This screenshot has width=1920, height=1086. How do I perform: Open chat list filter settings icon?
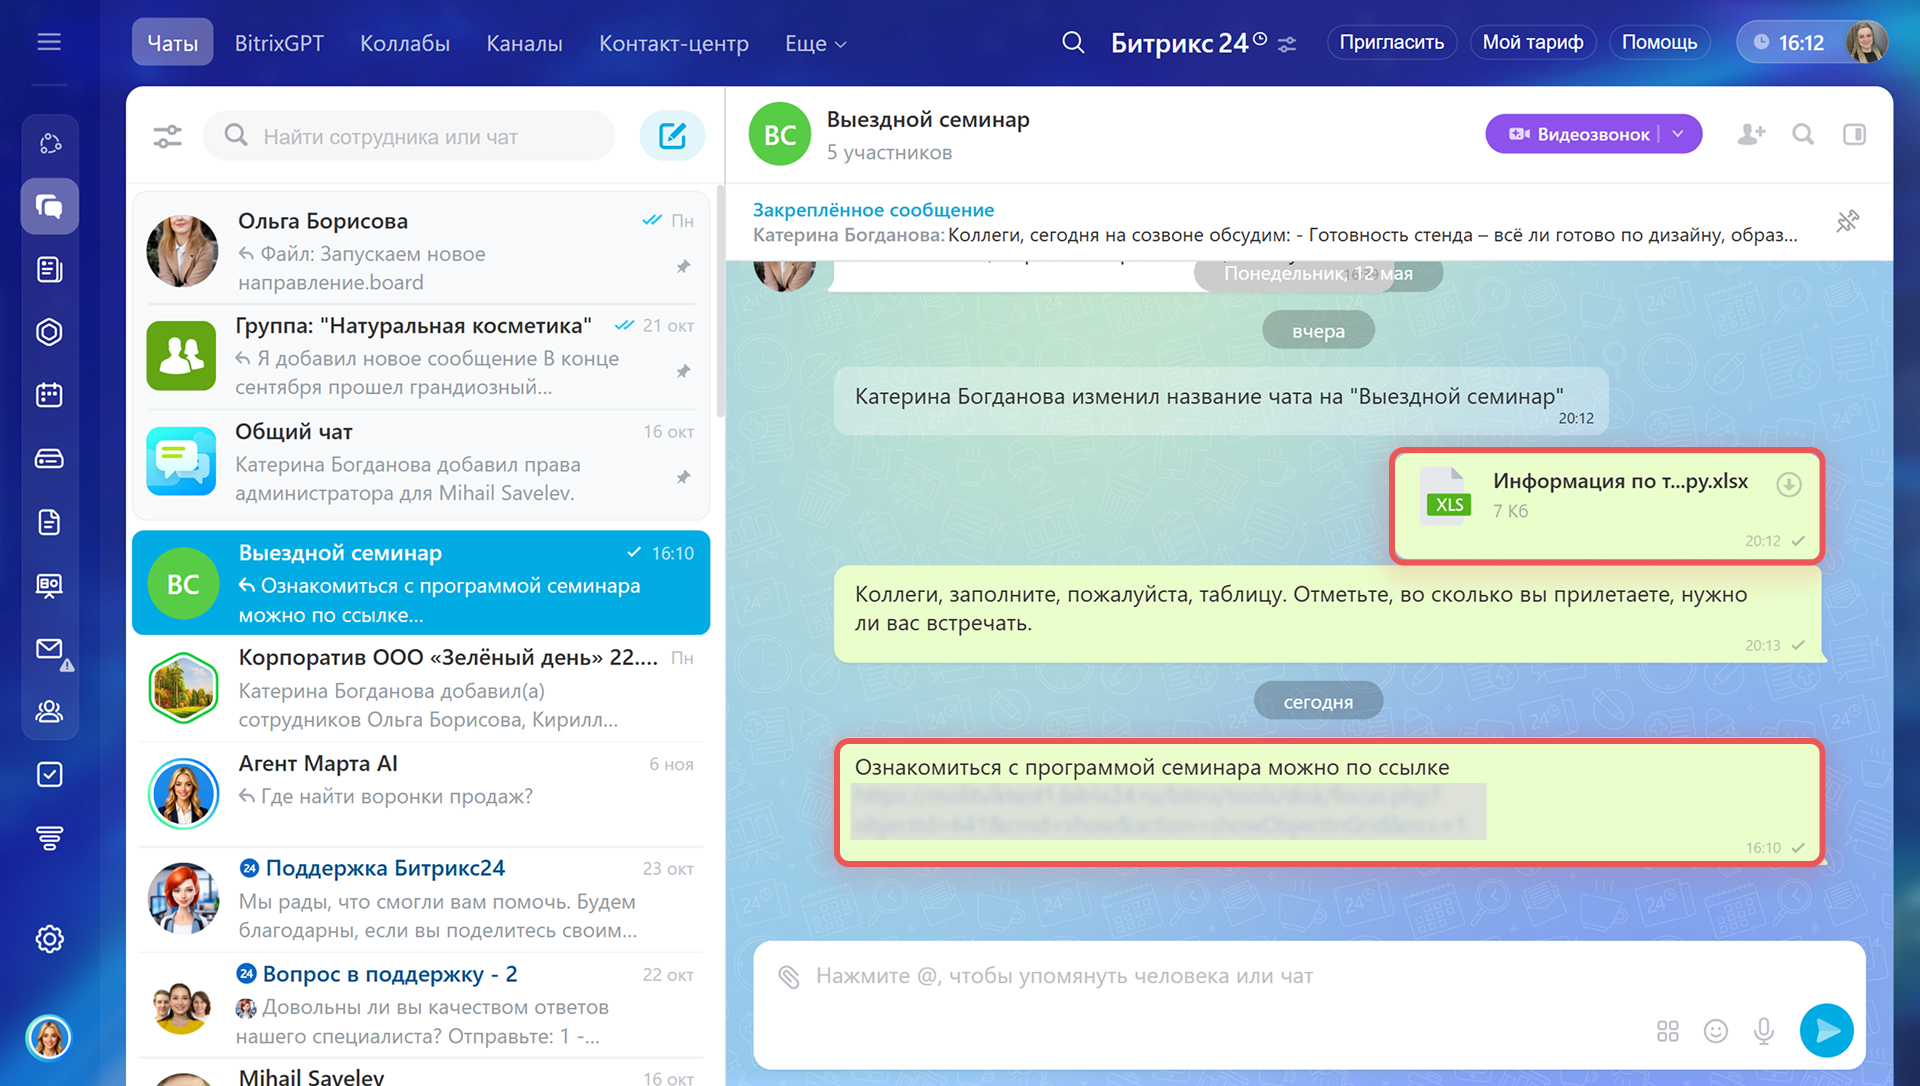pos(167,136)
